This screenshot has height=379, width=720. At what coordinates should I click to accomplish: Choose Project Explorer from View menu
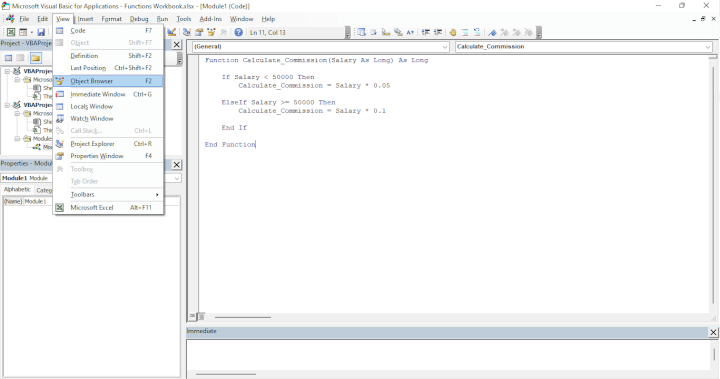click(108, 144)
